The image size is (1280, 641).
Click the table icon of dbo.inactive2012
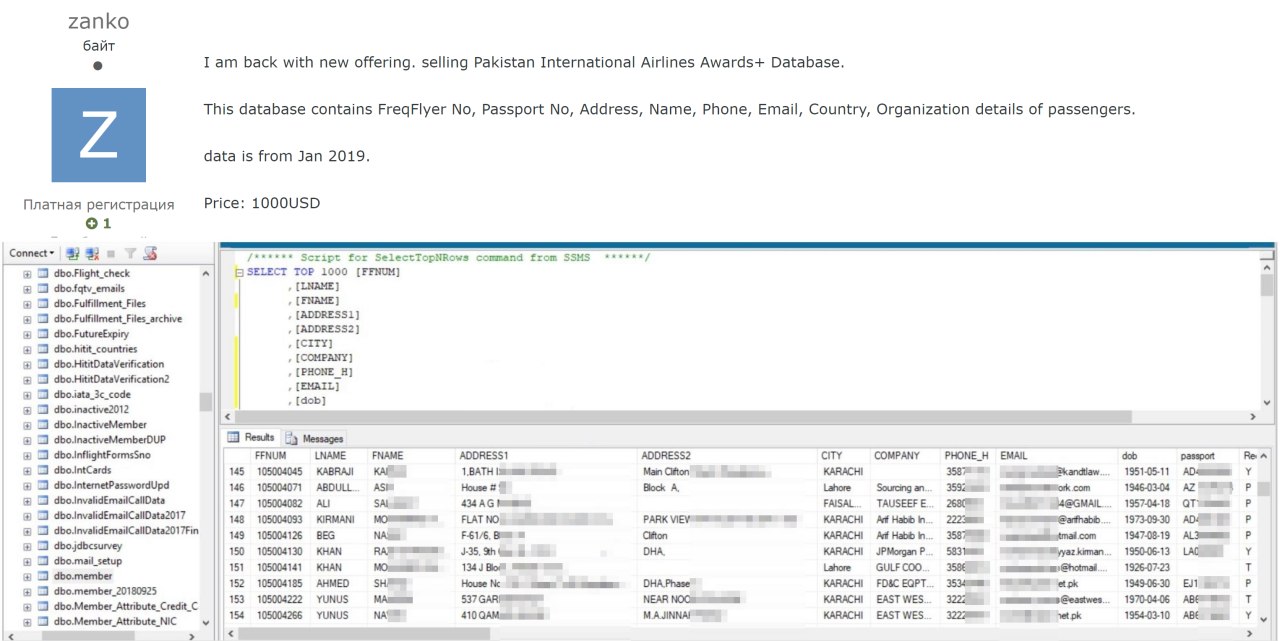click(x=43, y=410)
